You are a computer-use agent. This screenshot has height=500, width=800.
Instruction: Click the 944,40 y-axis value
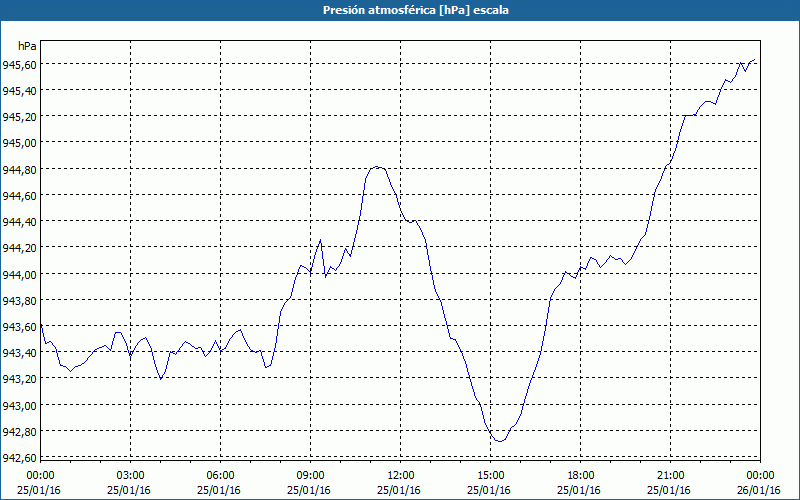pos(19,222)
